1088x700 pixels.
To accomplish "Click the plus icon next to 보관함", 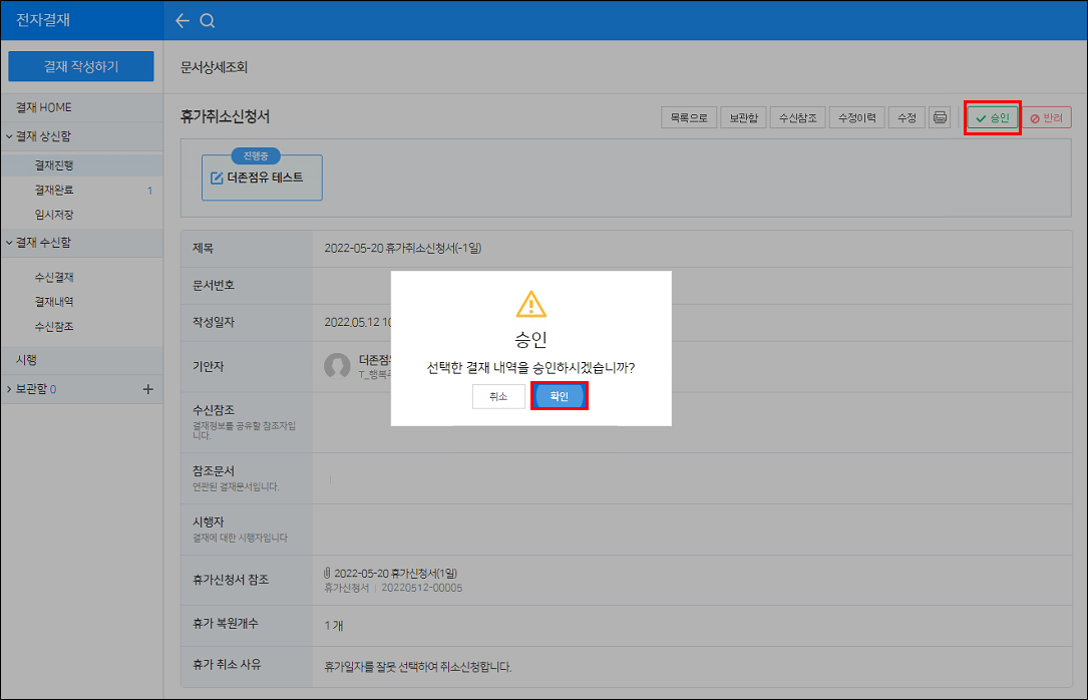I will pyautogui.click(x=148, y=389).
